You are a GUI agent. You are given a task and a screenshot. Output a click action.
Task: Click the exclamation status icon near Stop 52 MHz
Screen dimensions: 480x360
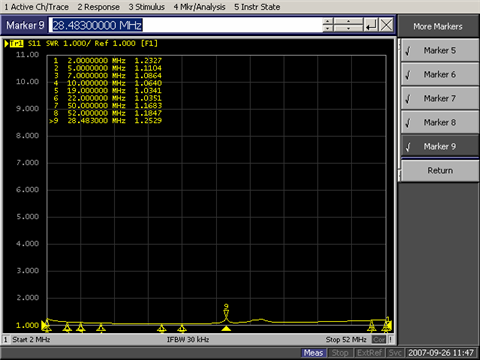(390, 340)
